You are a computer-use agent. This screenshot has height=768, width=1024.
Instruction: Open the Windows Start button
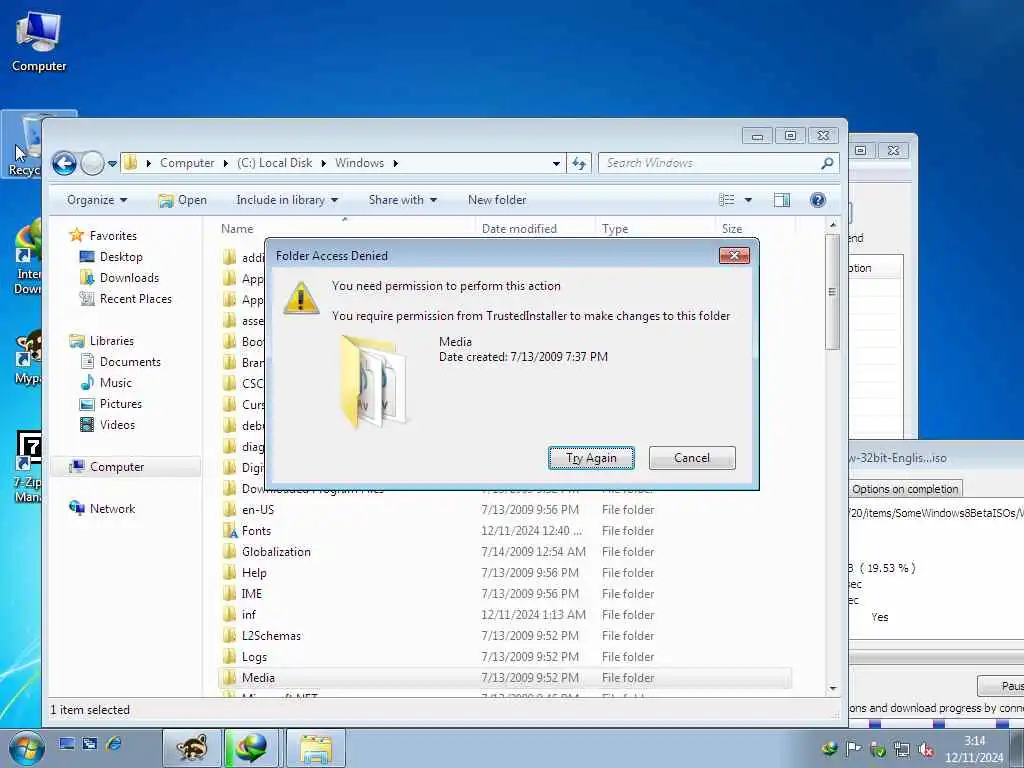point(26,748)
